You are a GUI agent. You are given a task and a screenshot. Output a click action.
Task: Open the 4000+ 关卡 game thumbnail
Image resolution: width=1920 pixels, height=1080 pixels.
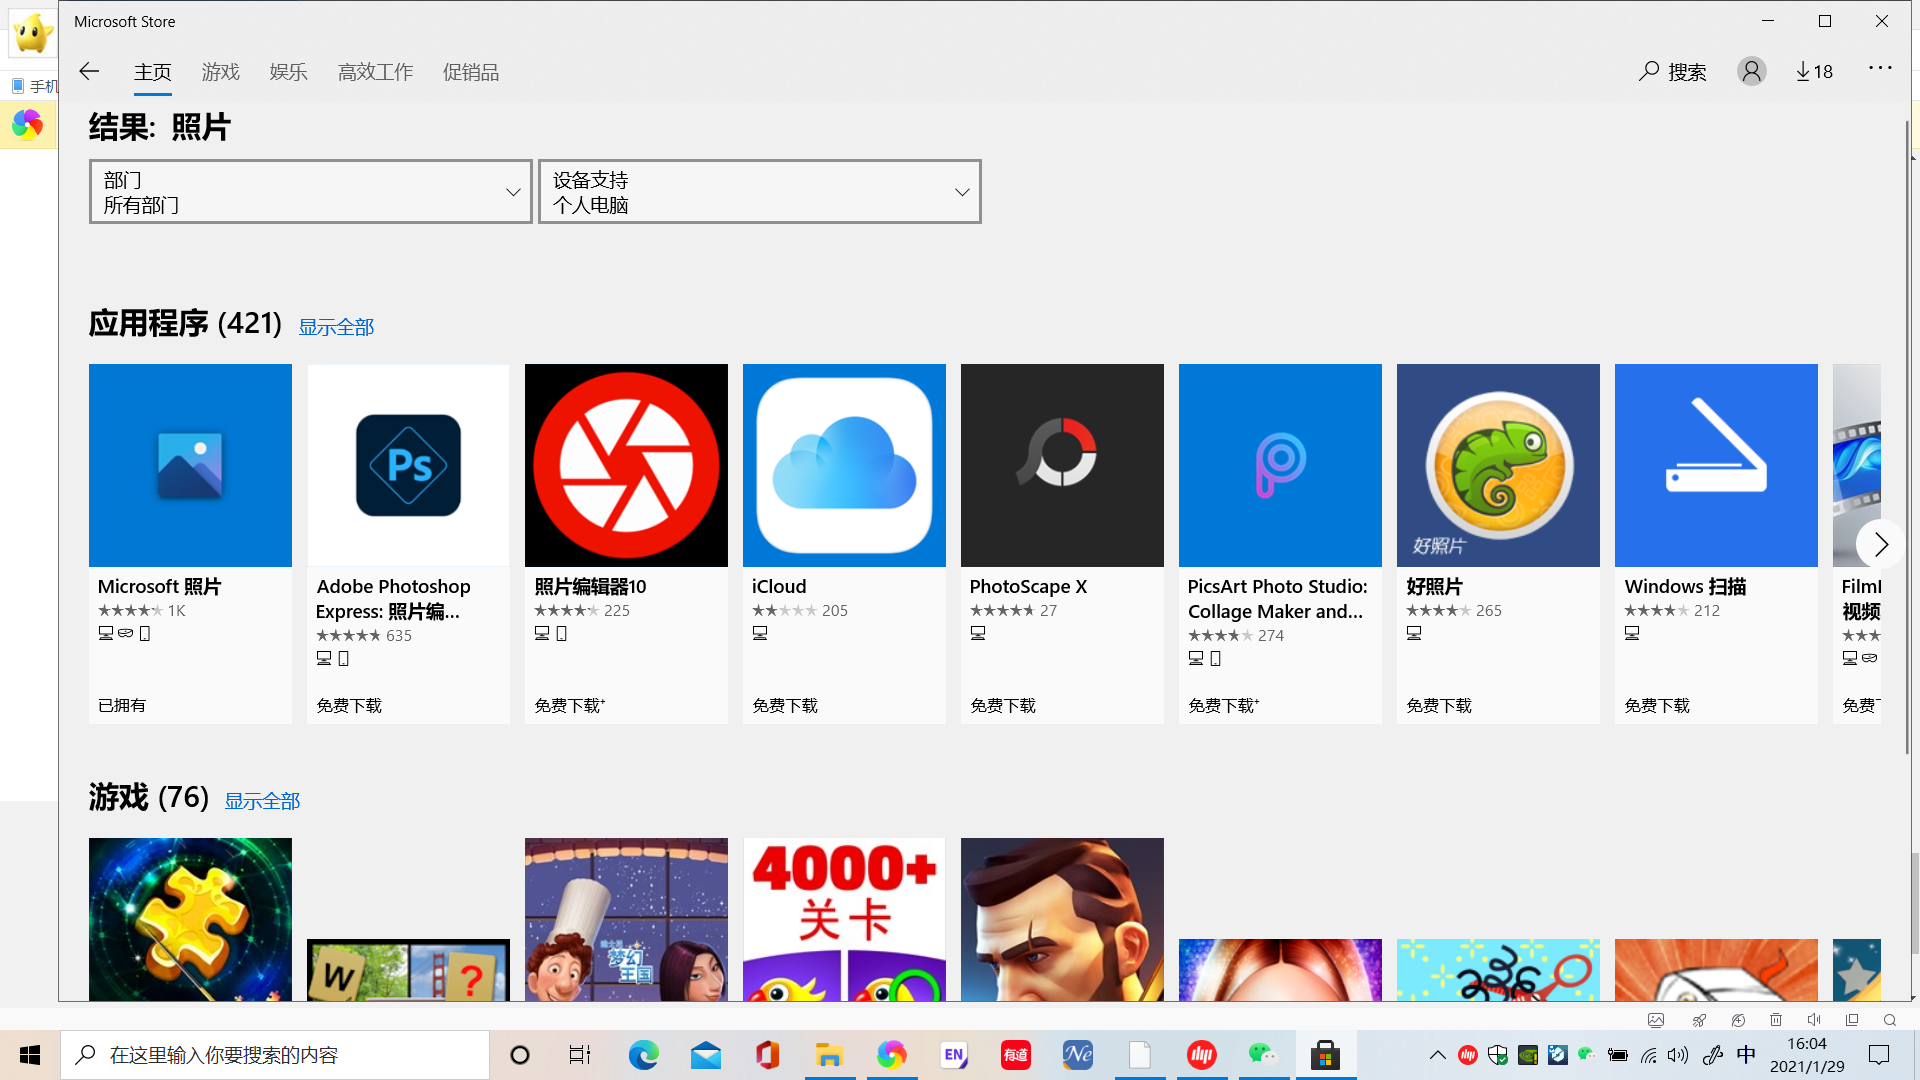pos(844,919)
